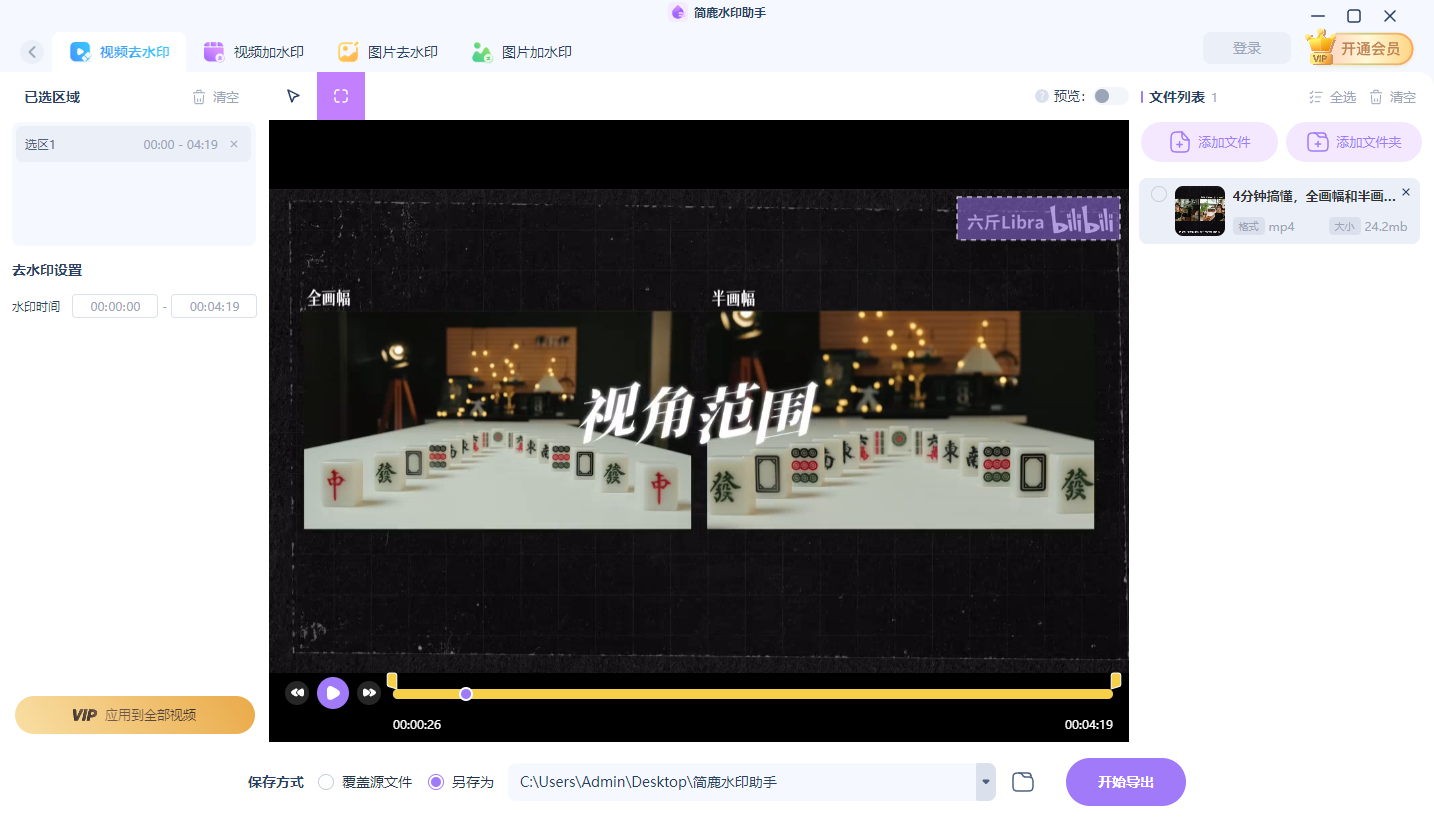Switch to the 视频加水印 tab

click(x=254, y=51)
